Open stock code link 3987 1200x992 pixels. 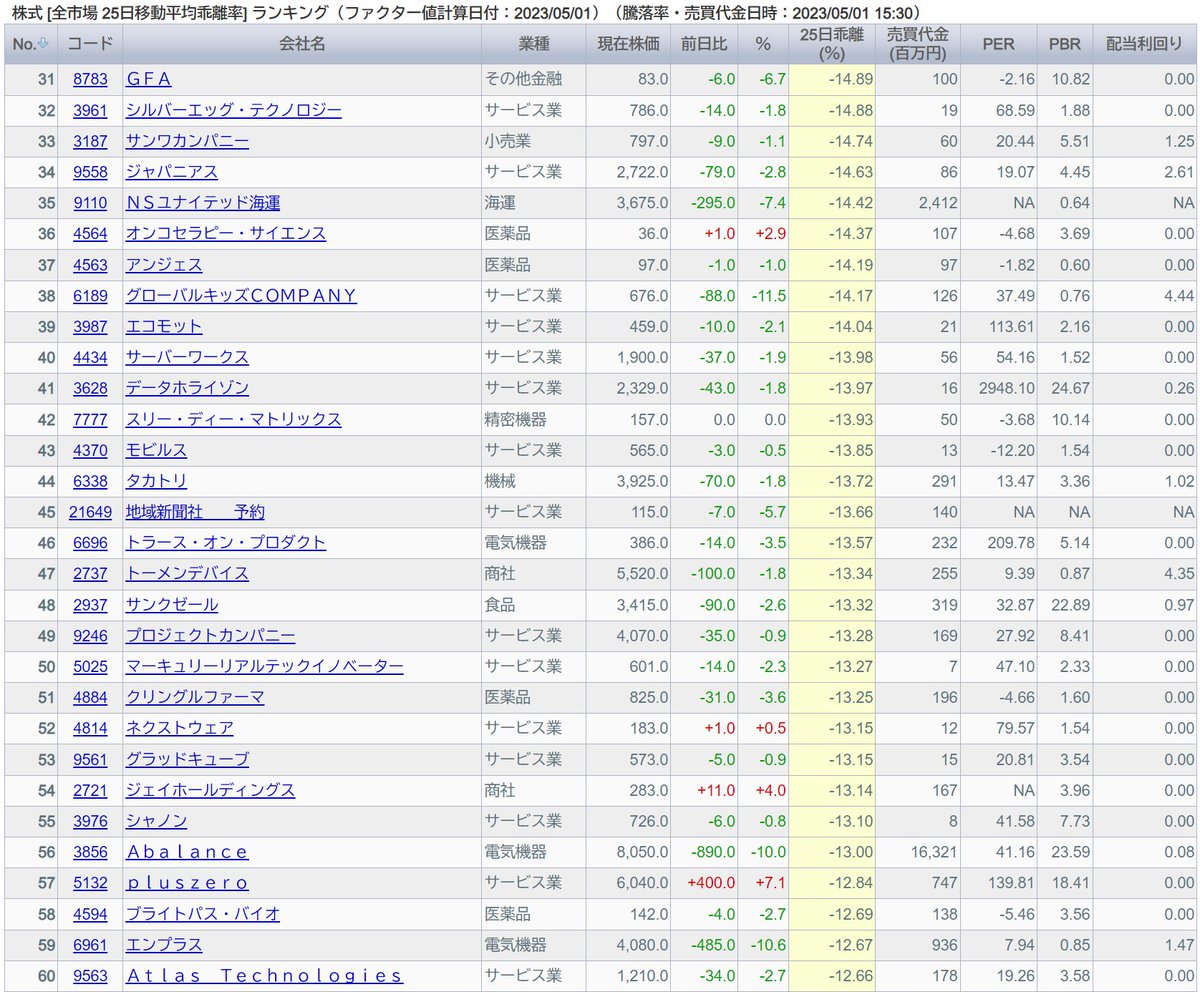pos(90,327)
